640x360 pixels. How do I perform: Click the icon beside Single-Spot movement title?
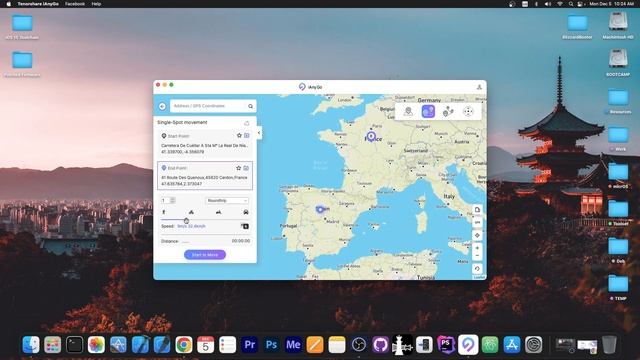[247, 123]
